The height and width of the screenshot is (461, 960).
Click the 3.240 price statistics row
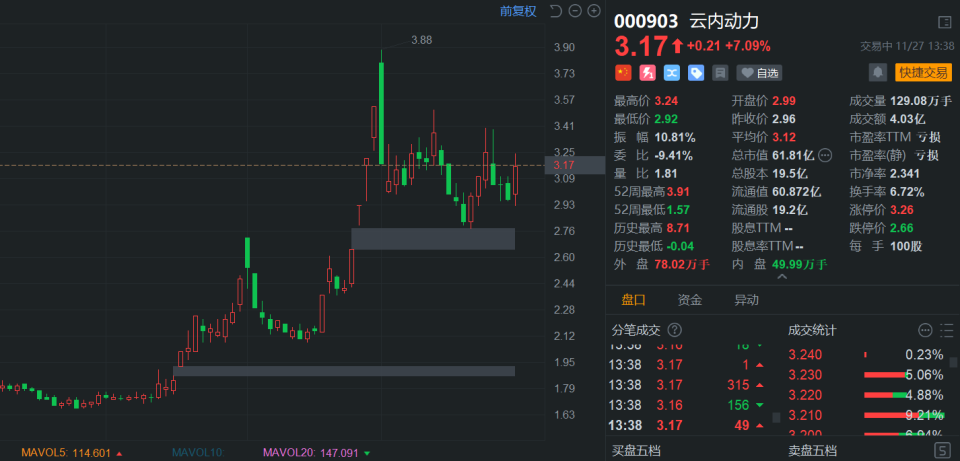866,354
